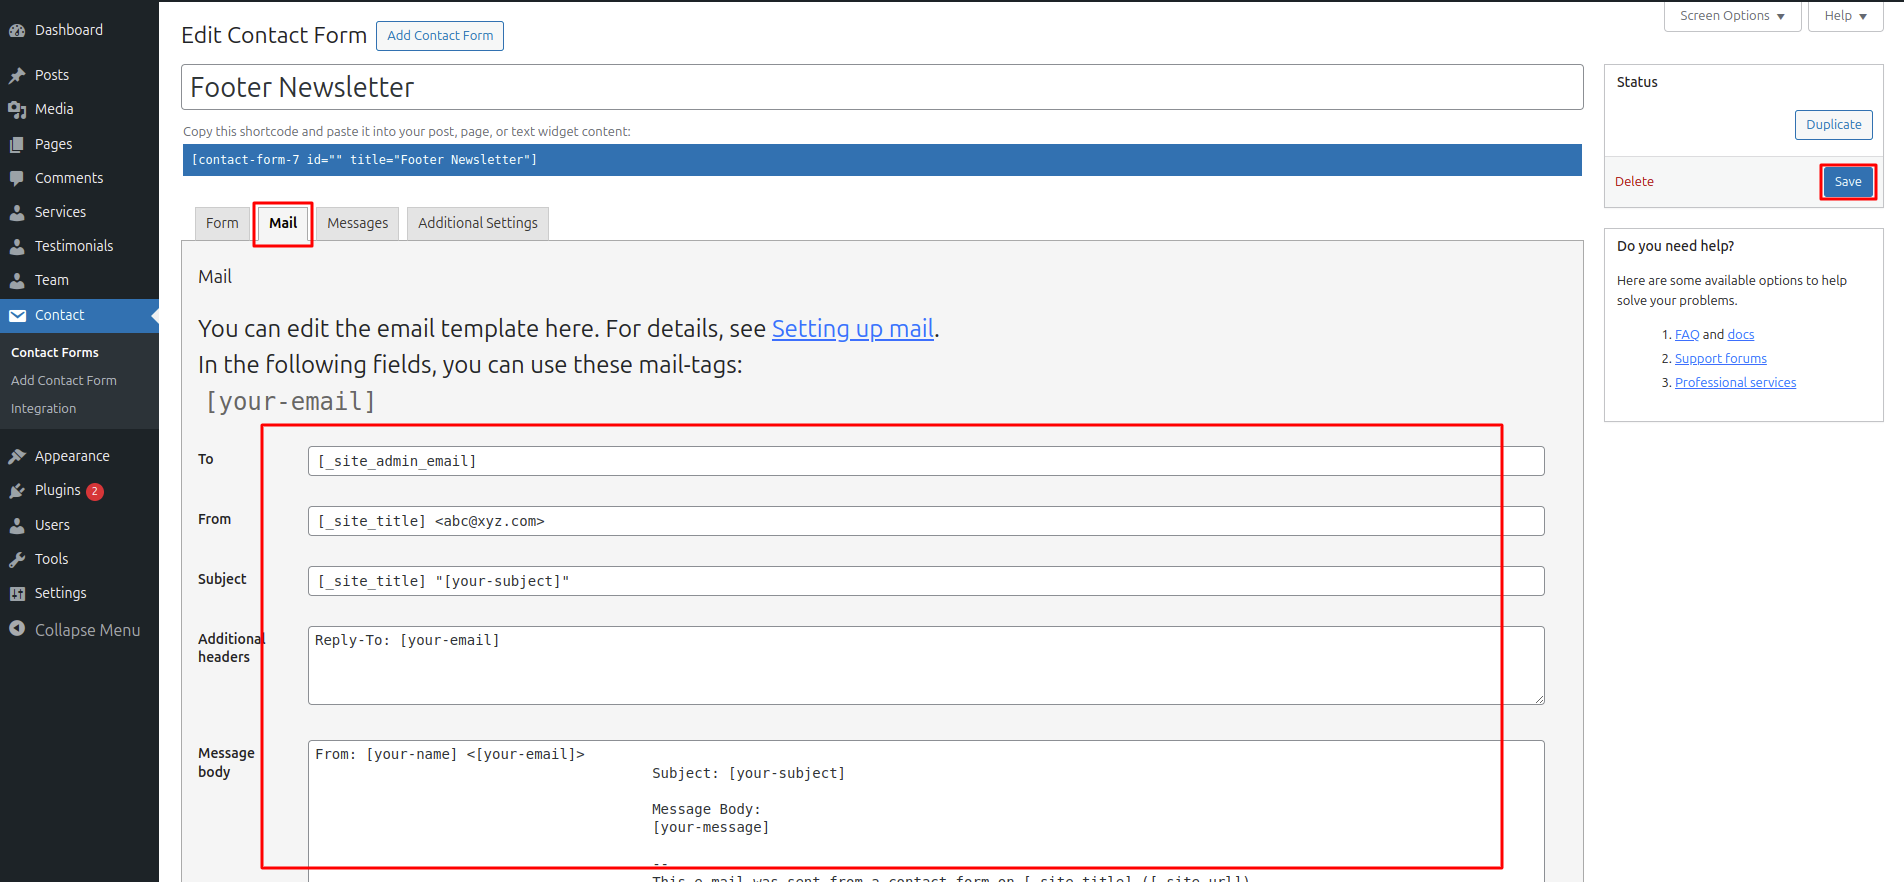Click into the From email input field
Image resolution: width=1904 pixels, height=882 pixels.
(926, 521)
